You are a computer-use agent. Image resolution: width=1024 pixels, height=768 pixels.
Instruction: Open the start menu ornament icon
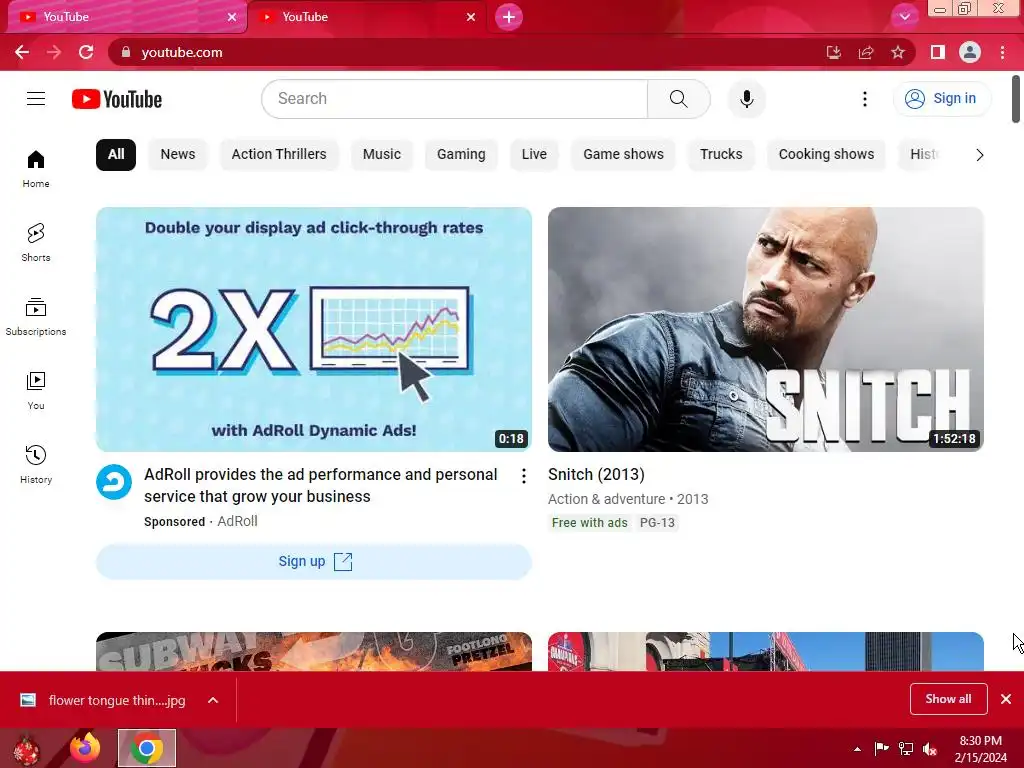pyautogui.click(x=27, y=749)
